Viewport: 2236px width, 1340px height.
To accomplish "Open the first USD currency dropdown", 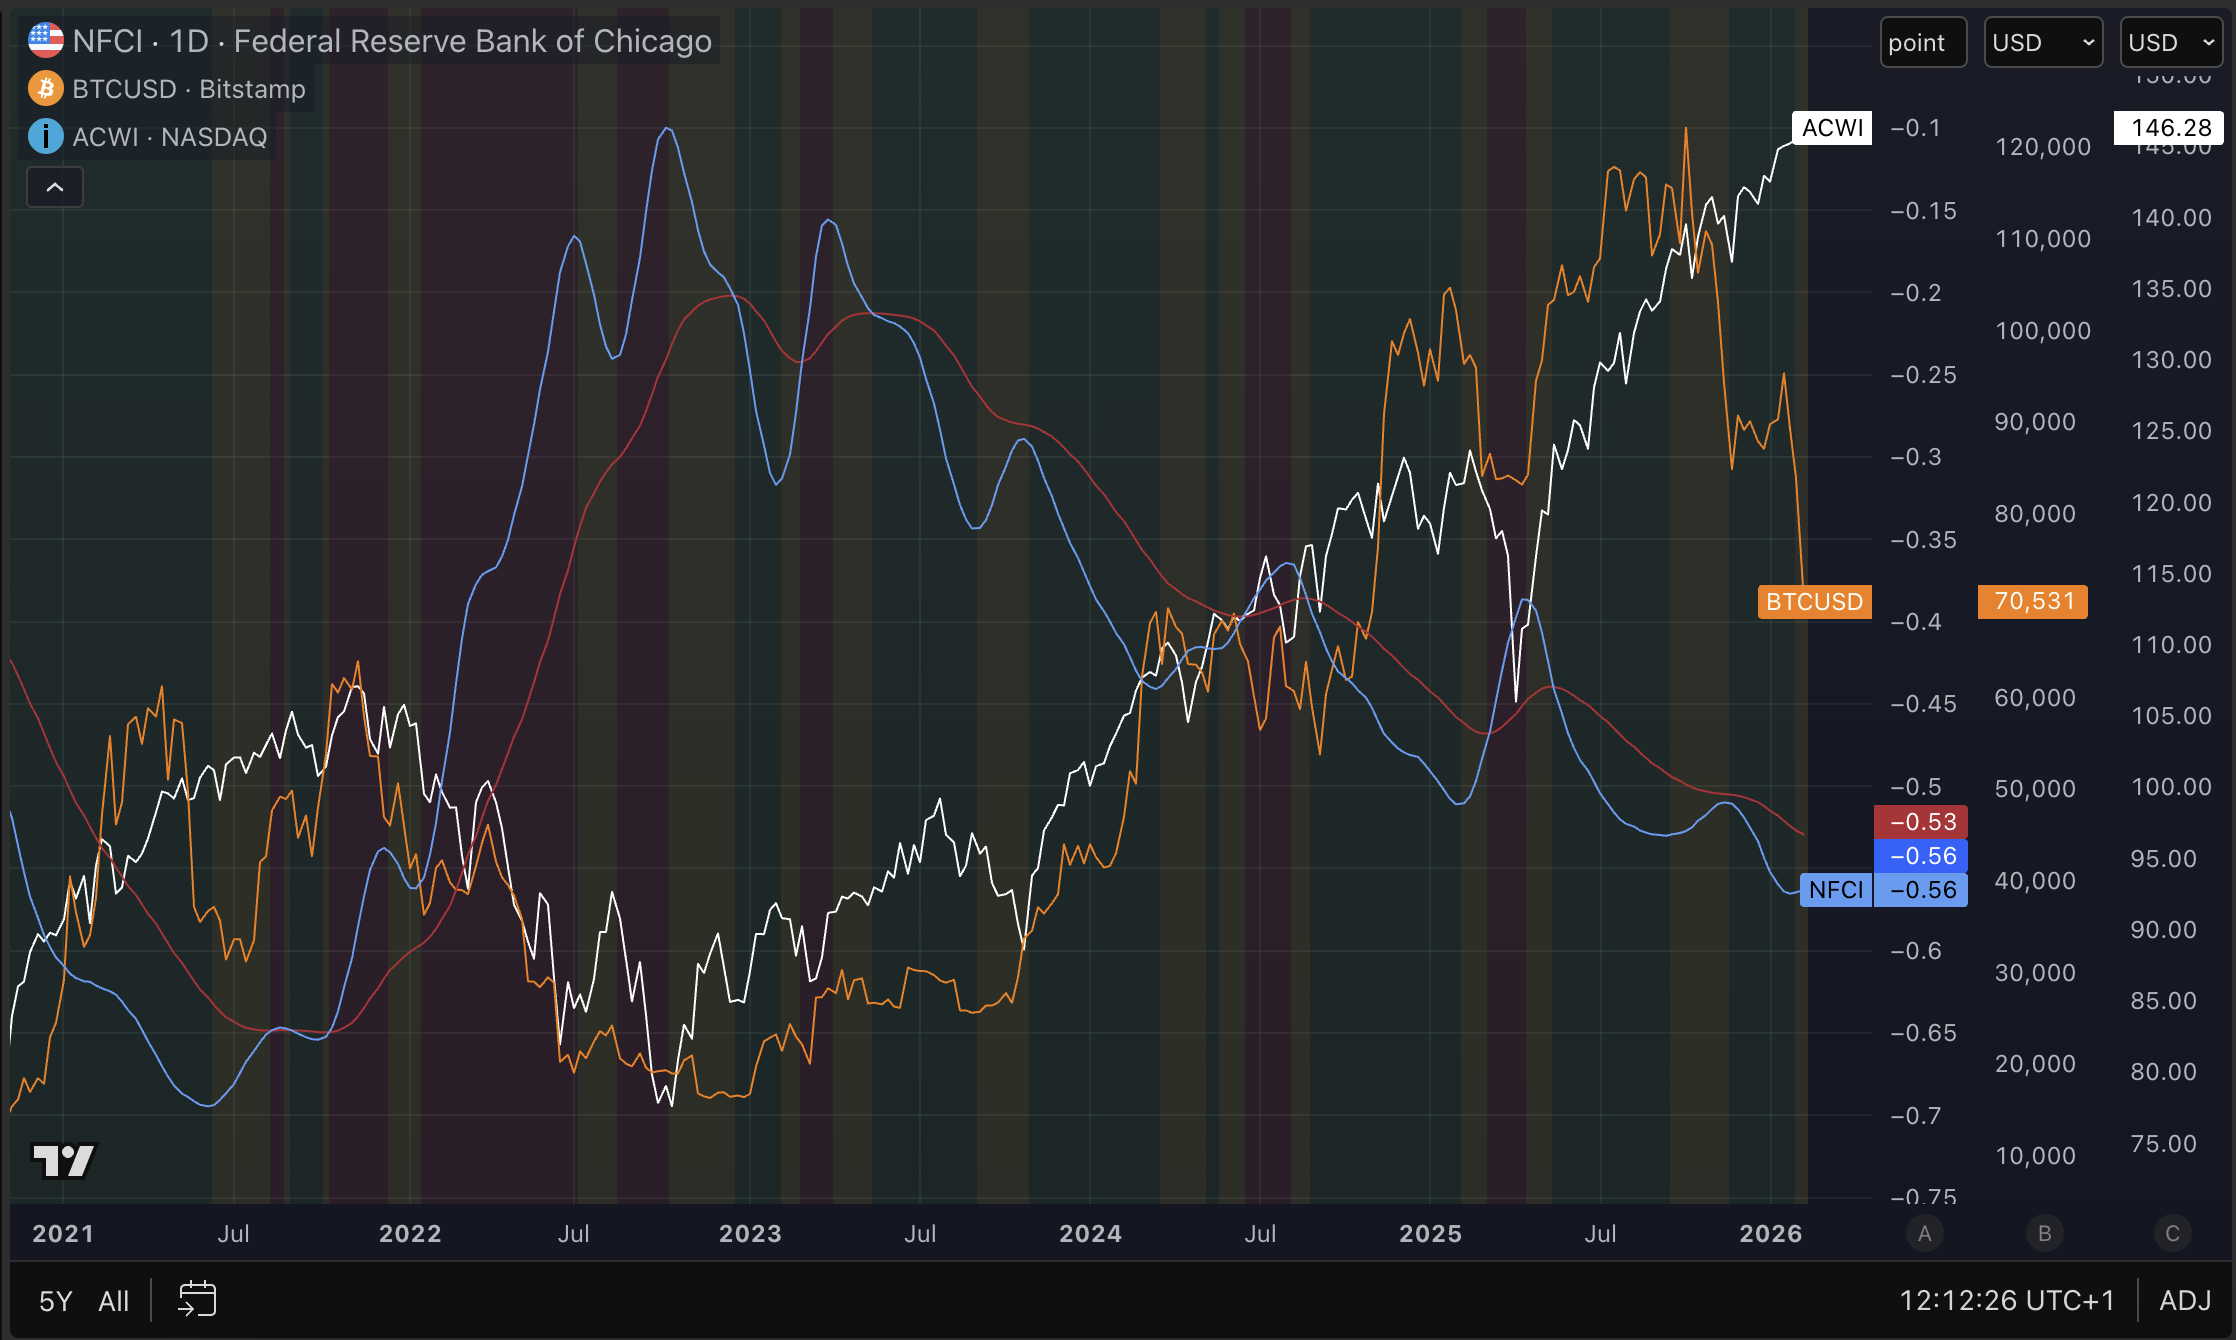I will click(x=2042, y=43).
